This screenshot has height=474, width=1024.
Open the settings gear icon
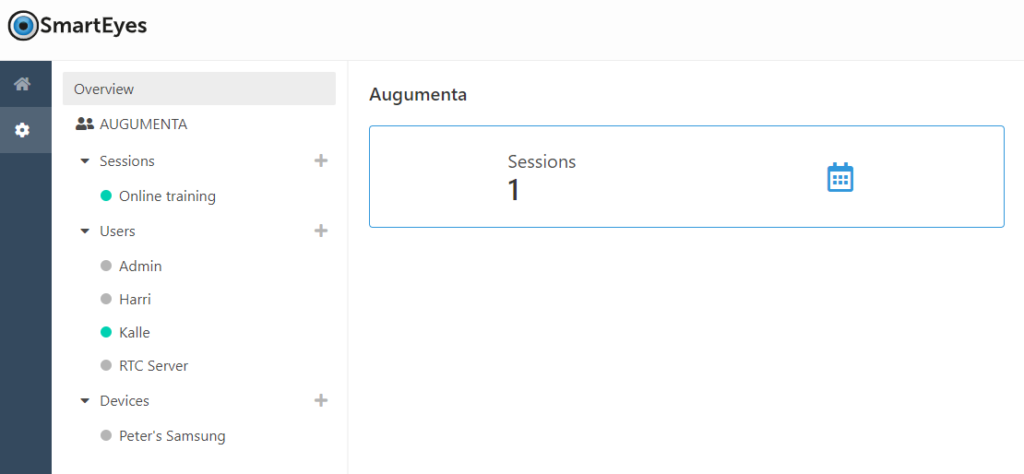pyautogui.click(x=23, y=130)
